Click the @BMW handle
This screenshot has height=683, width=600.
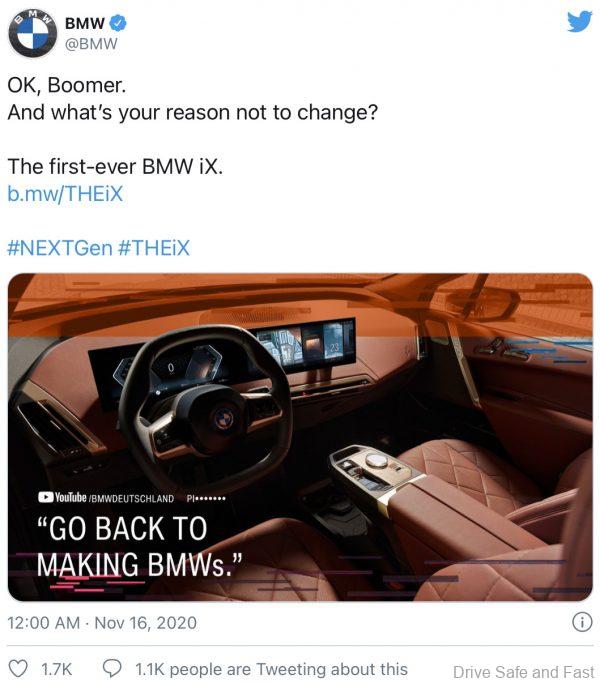91,44
